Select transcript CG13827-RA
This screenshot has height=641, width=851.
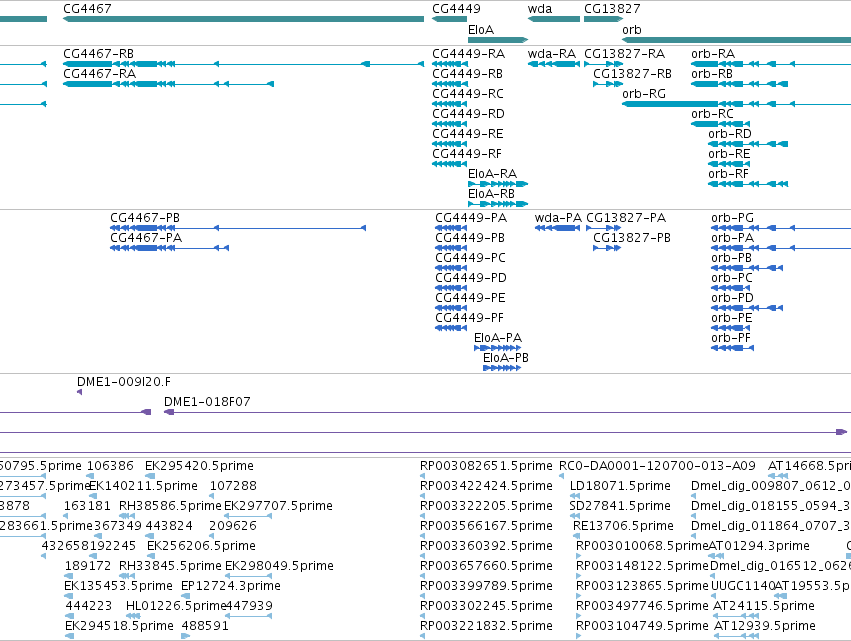pos(604,64)
